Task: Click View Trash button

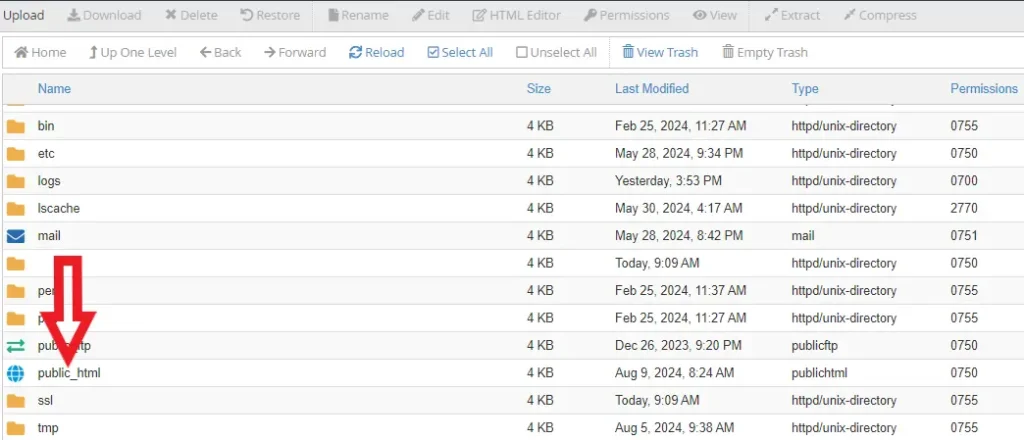Action: tap(660, 52)
